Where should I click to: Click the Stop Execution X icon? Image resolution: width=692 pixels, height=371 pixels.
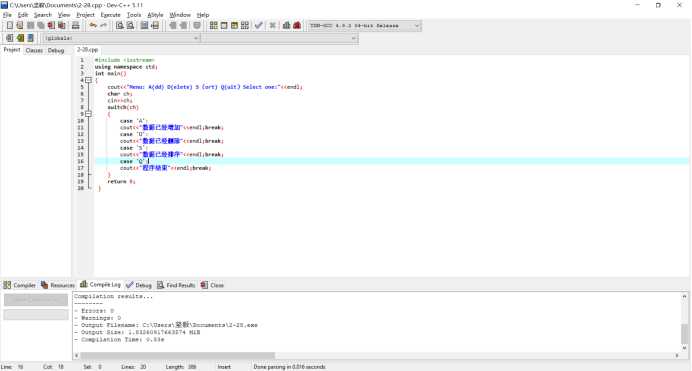(273, 26)
